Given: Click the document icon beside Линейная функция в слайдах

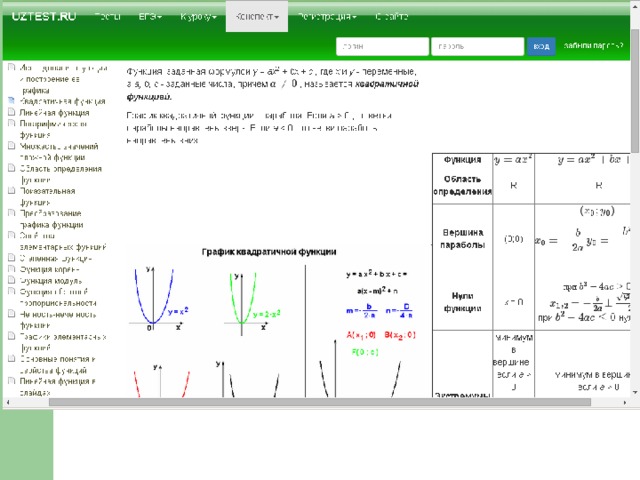Looking at the screenshot, I should (x=11, y=381).
